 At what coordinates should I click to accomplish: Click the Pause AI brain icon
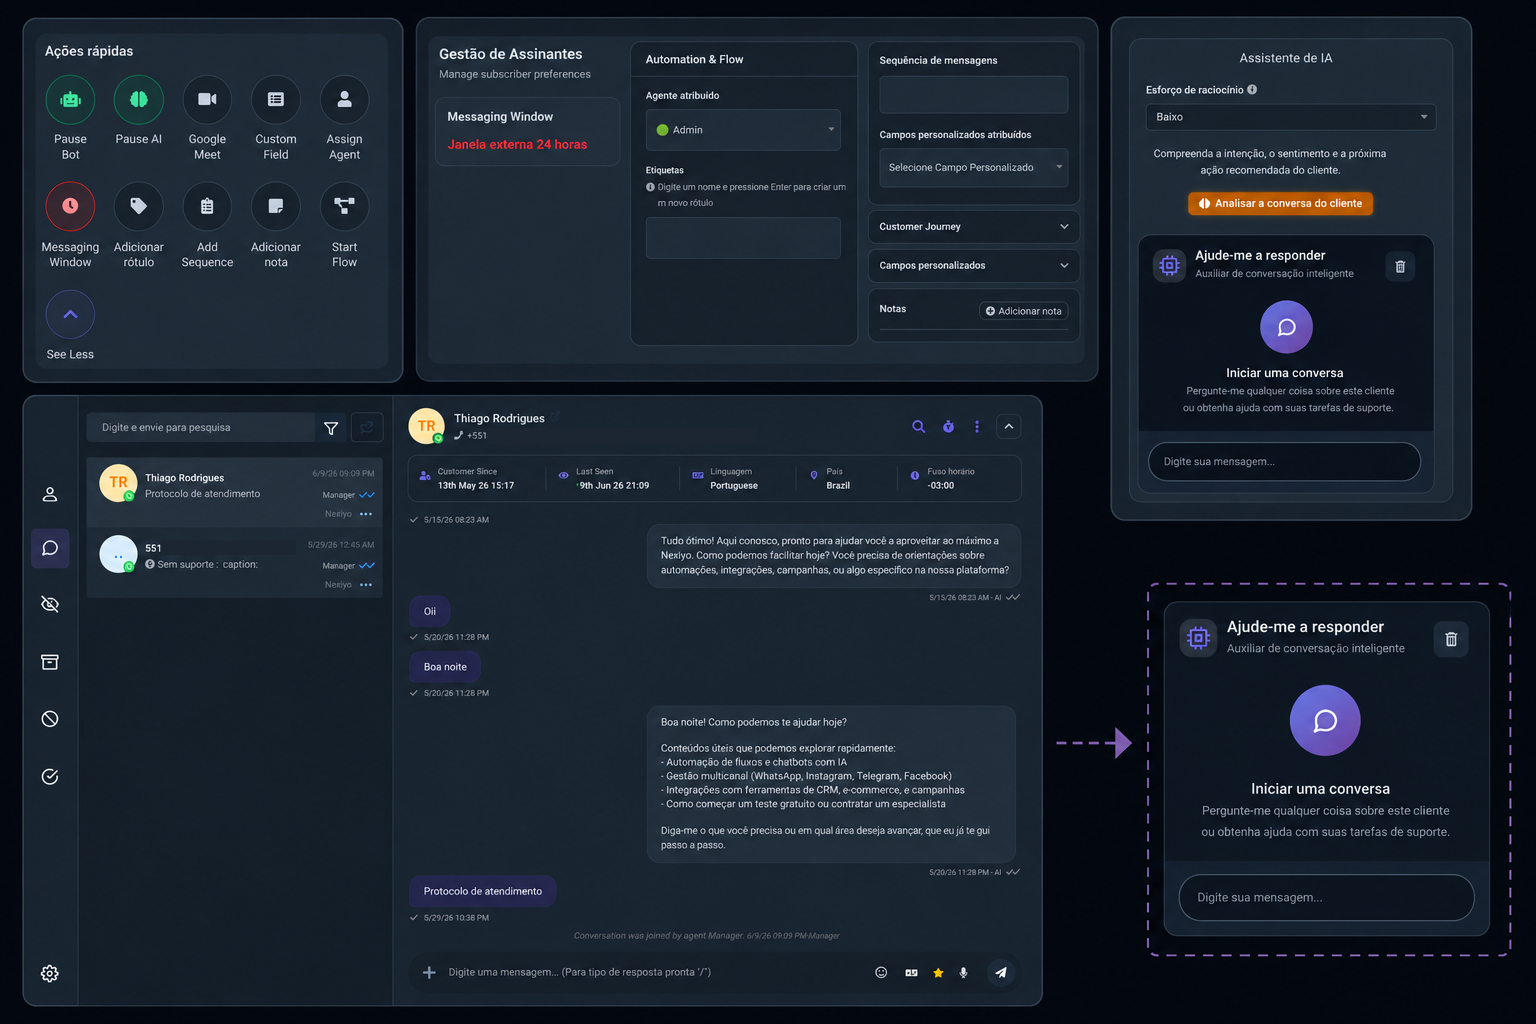coord(139,100)
